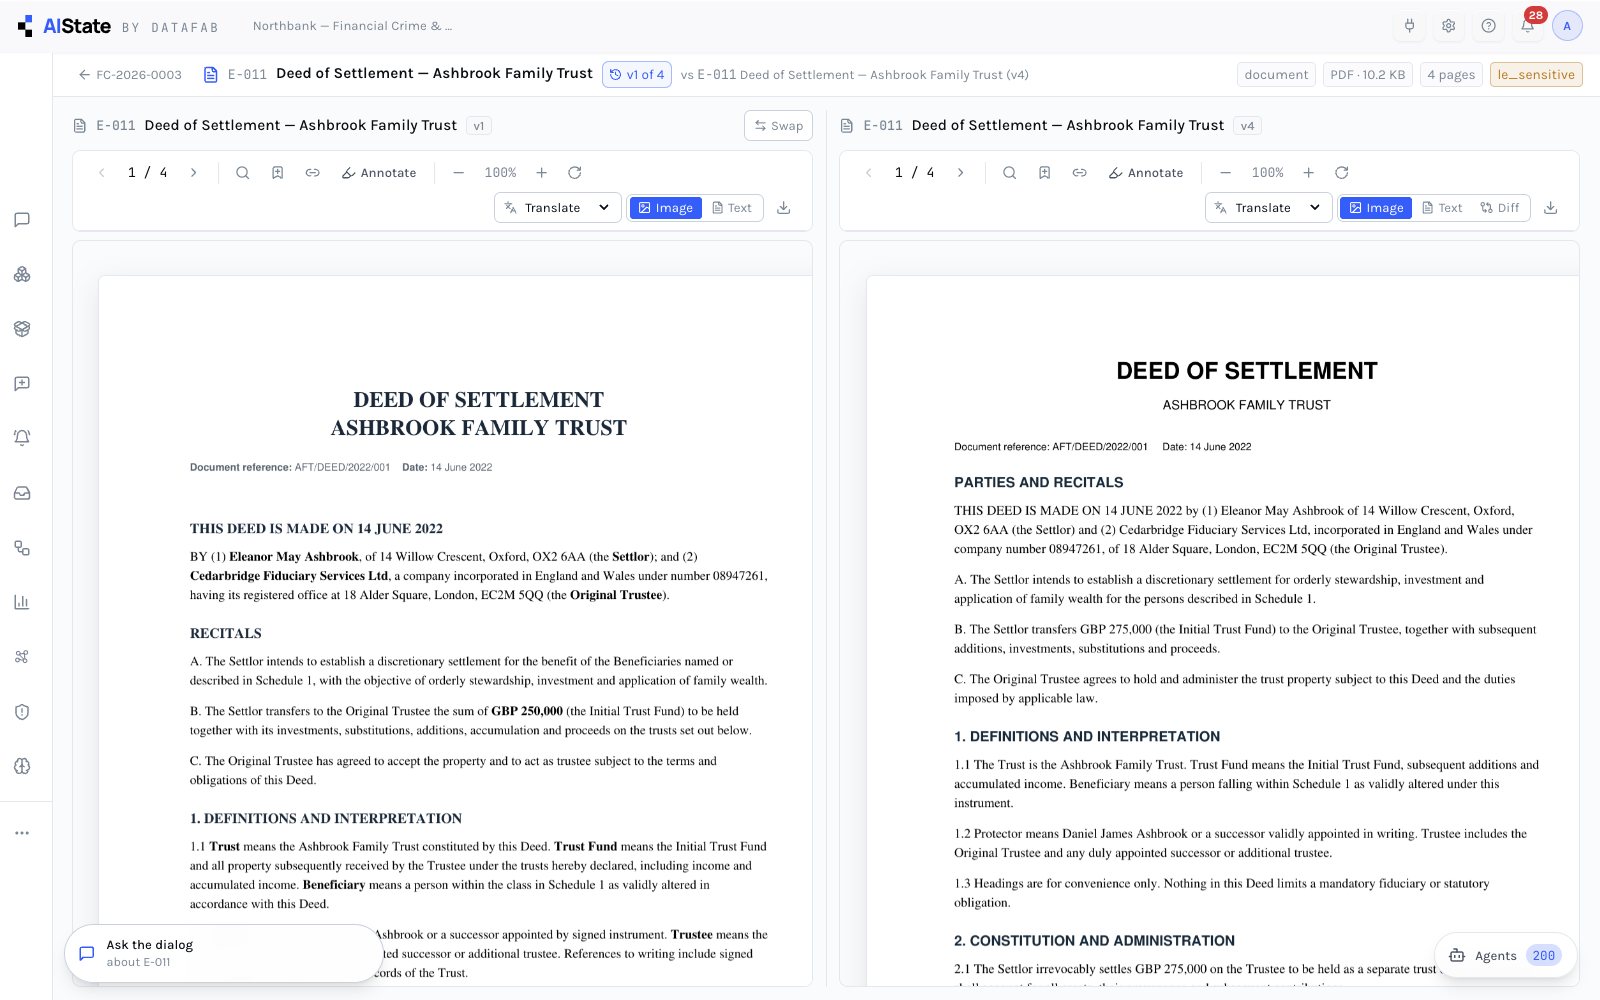Viewport: 1600px width, 1000px height.
Task: Zoom in on right viewer plus
Action: (x=1309, y=173)
